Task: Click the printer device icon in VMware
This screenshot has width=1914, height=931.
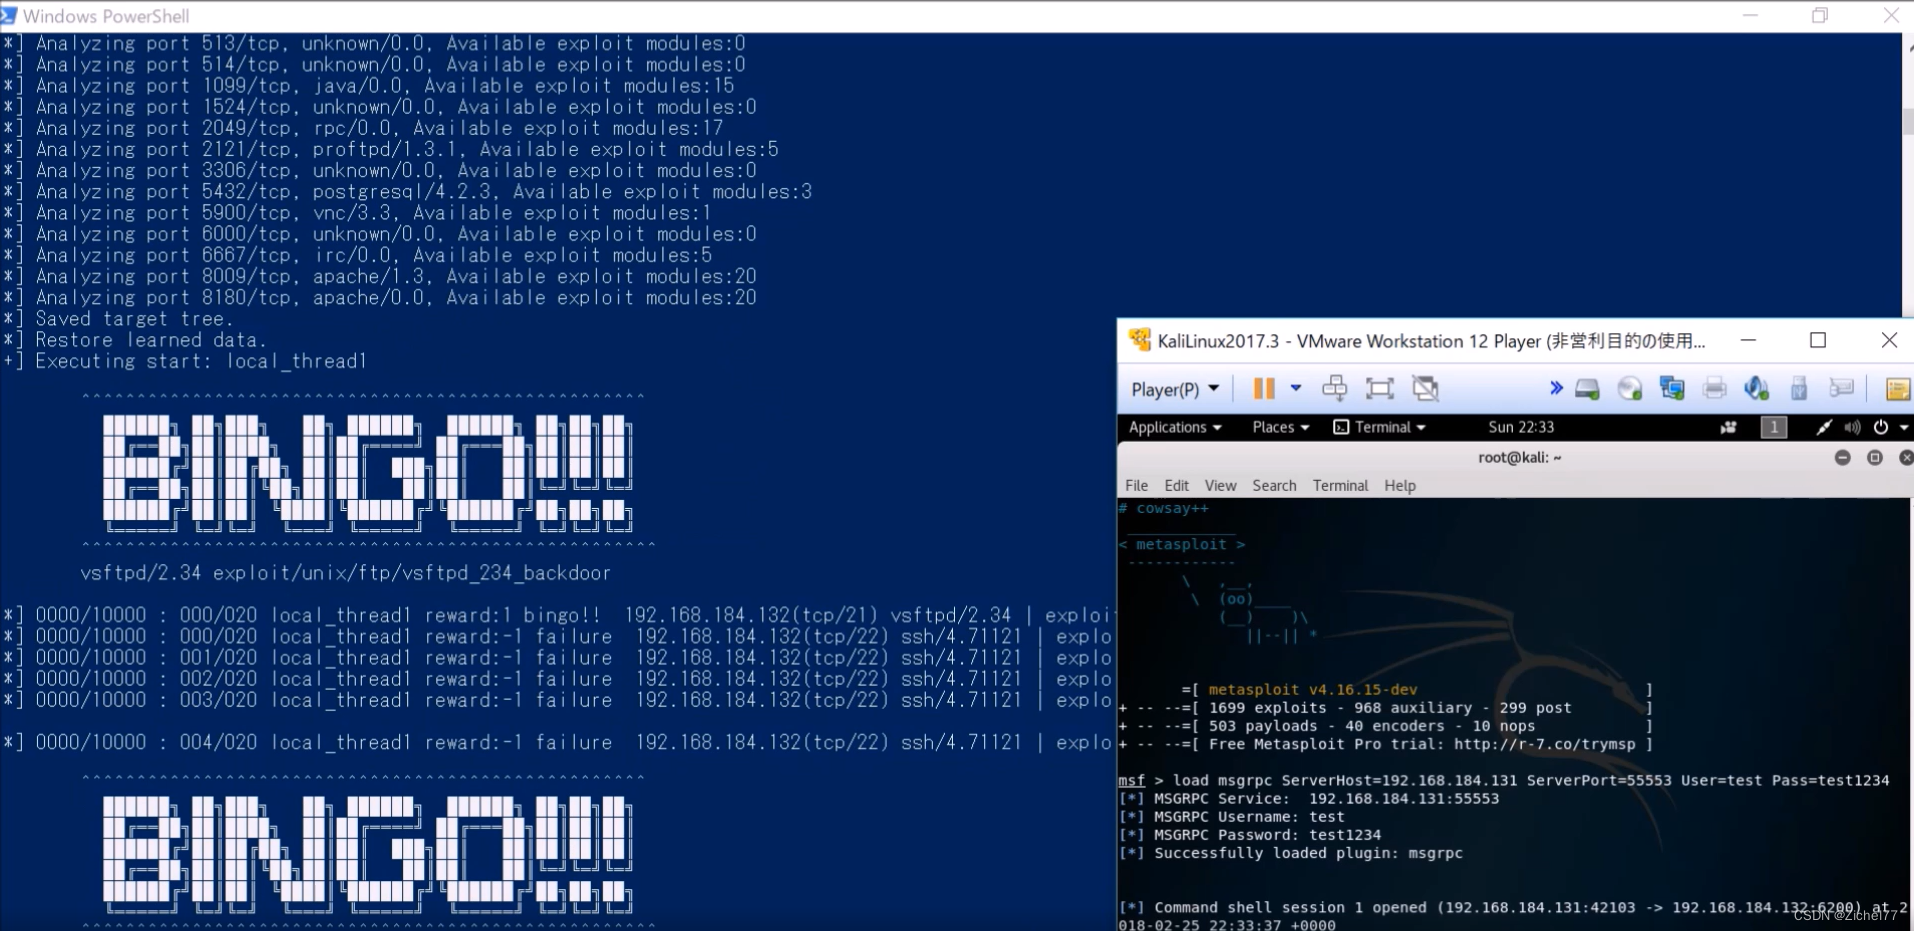Action: click(x=1714, y=389)
